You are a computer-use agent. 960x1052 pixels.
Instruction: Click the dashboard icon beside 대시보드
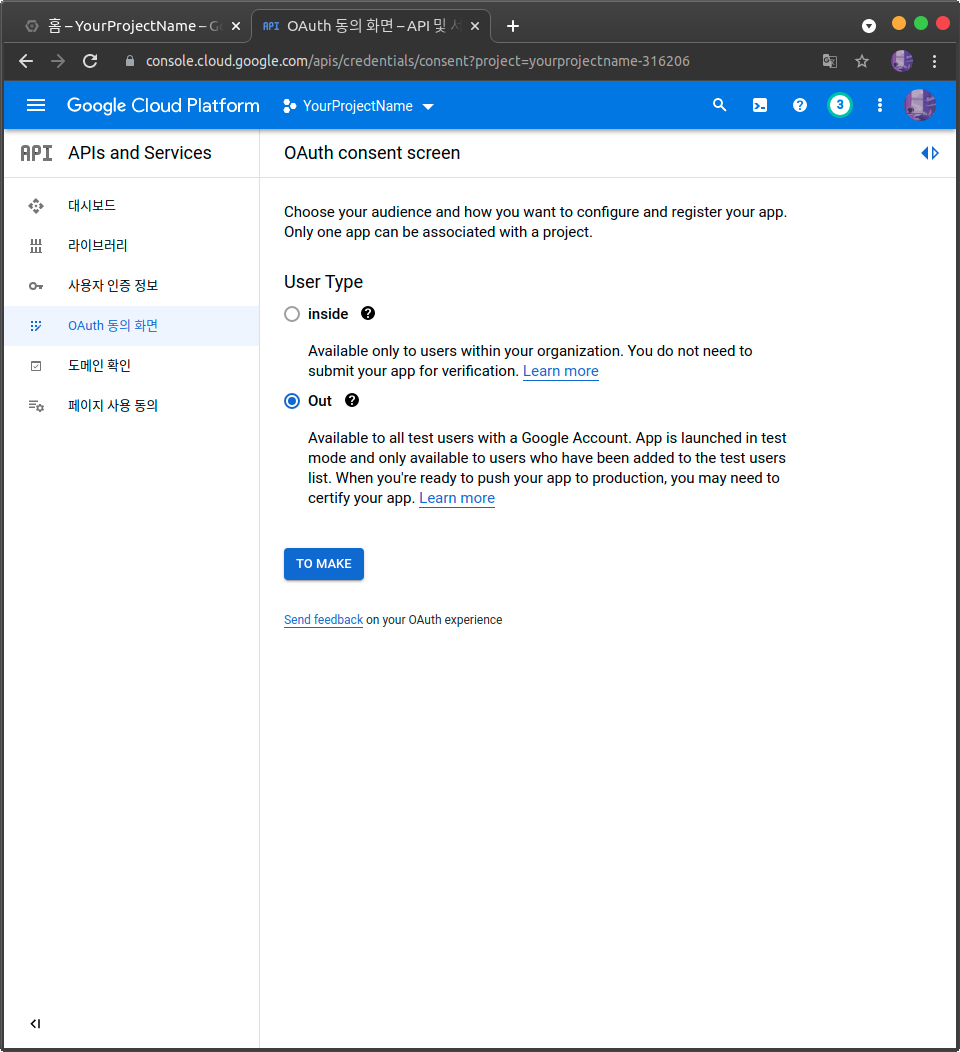click(36, 206)
